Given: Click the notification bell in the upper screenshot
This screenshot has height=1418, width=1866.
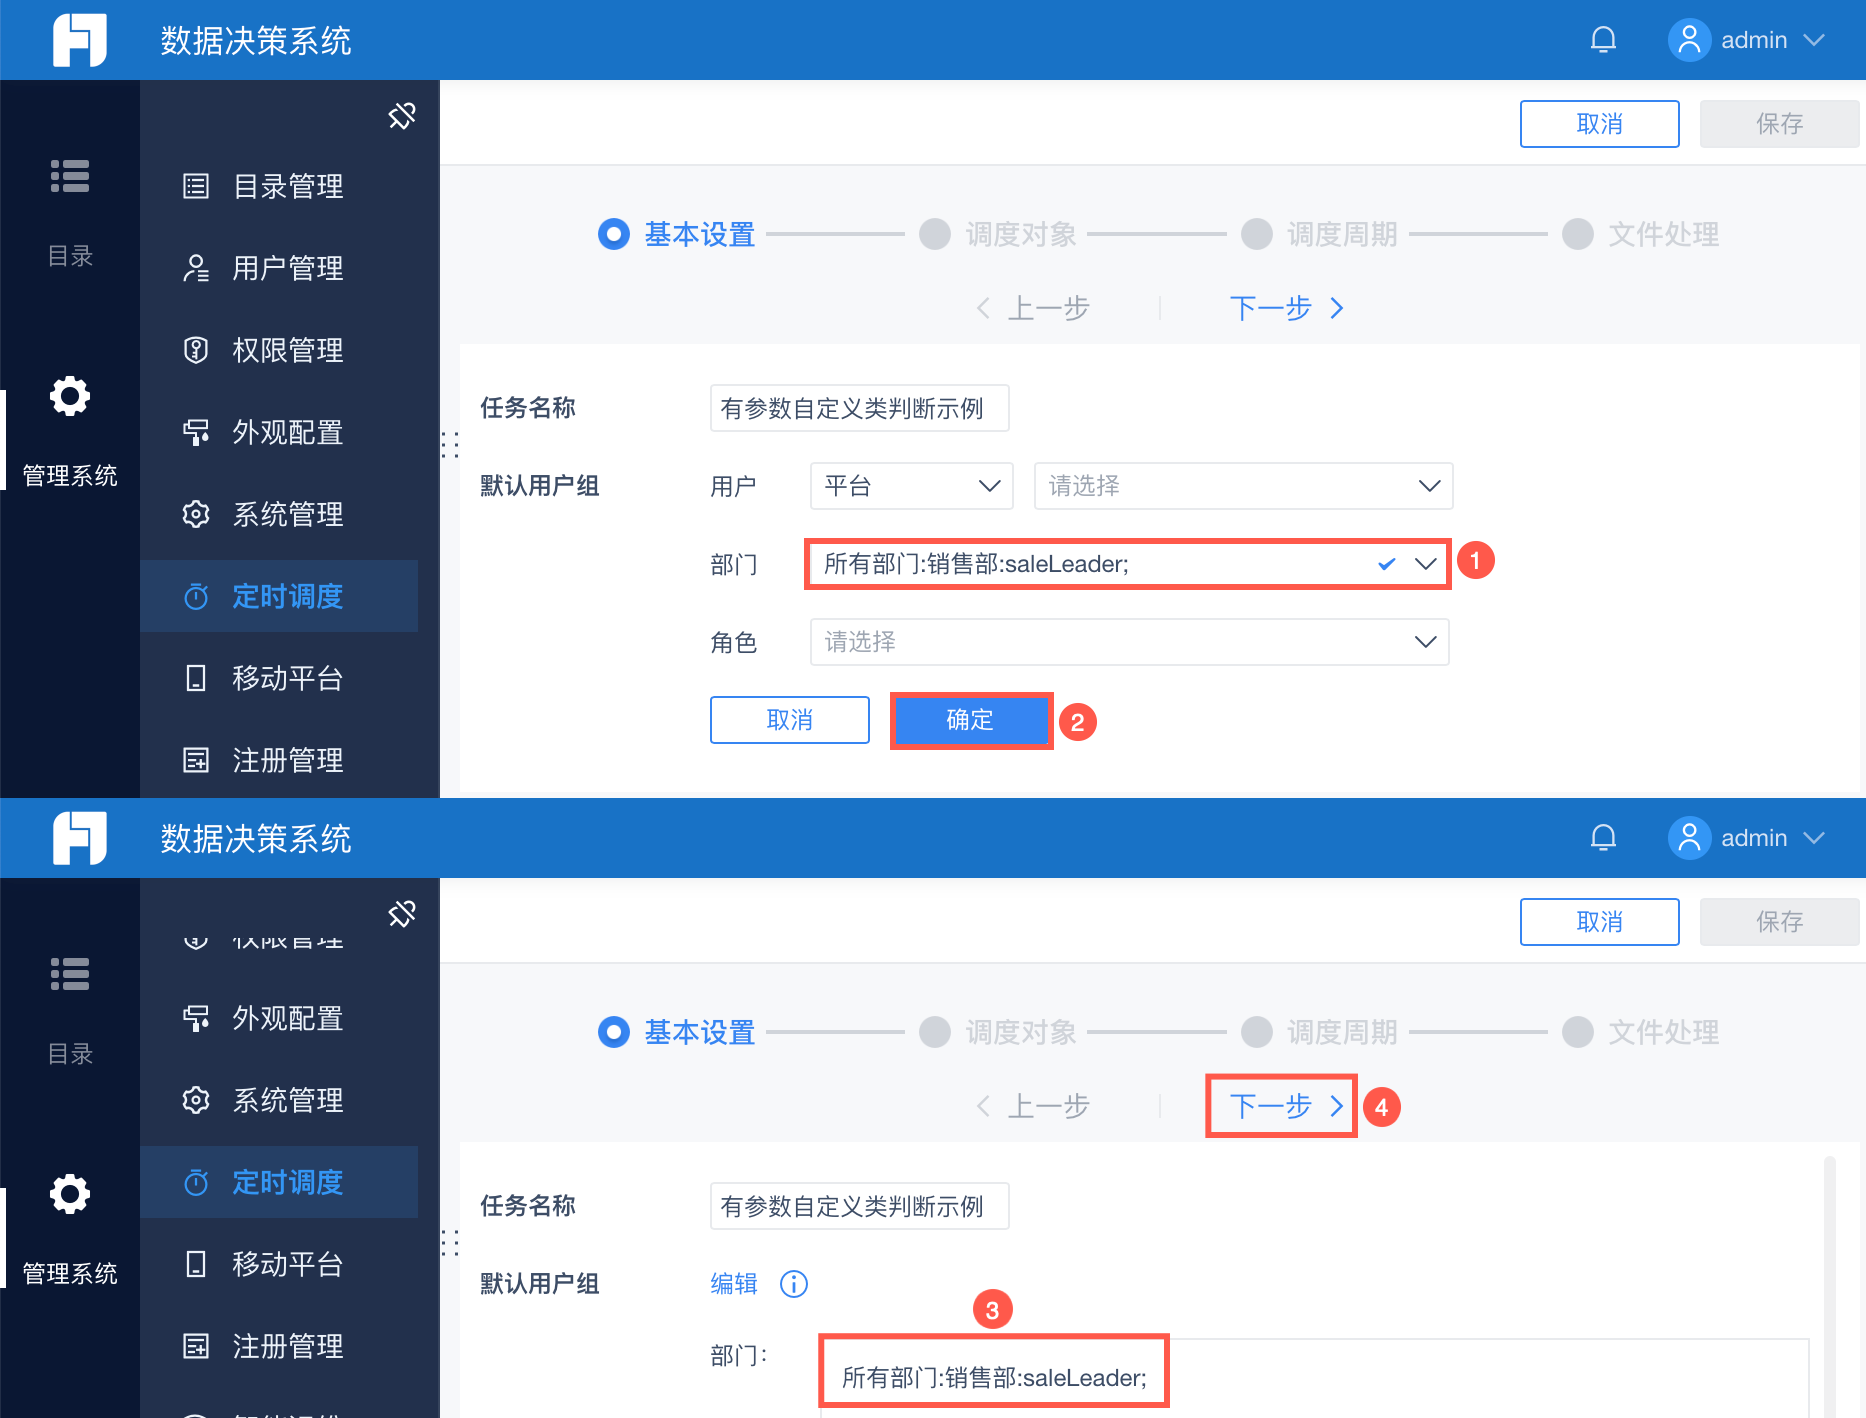Looking at the screenshot, I should 1603,40.
